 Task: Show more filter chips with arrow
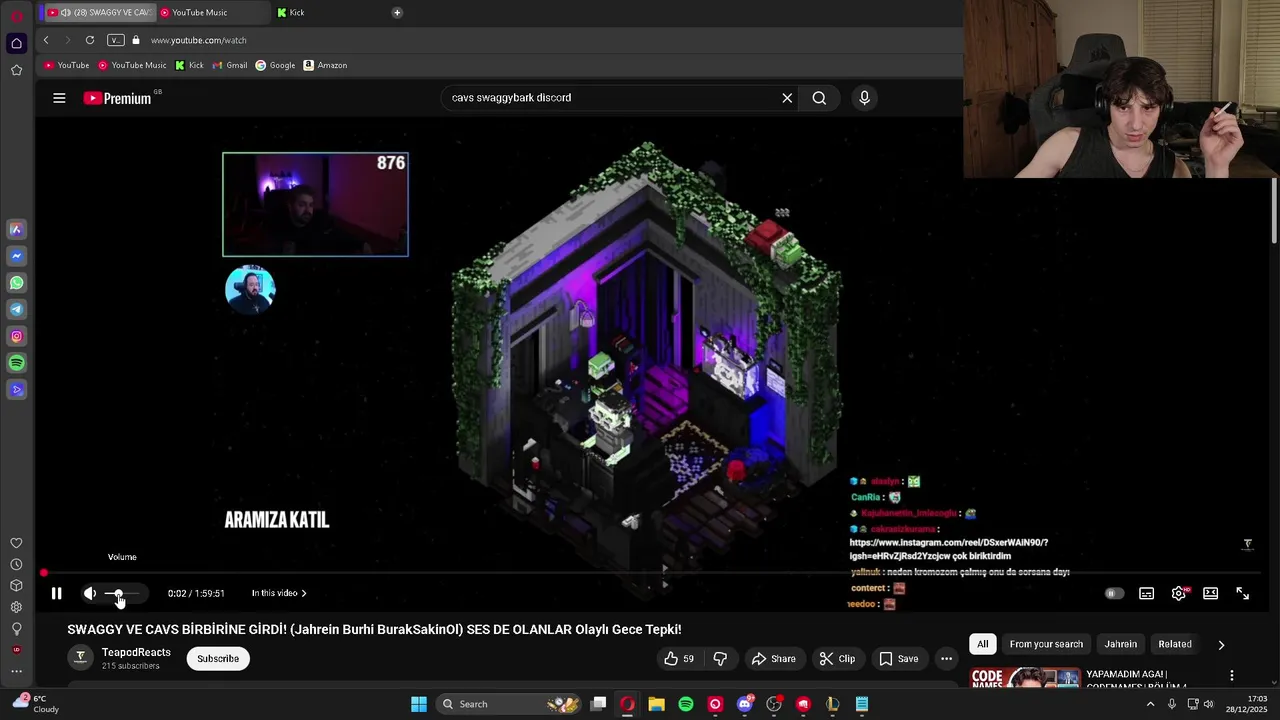click(x=1221, y=645)
